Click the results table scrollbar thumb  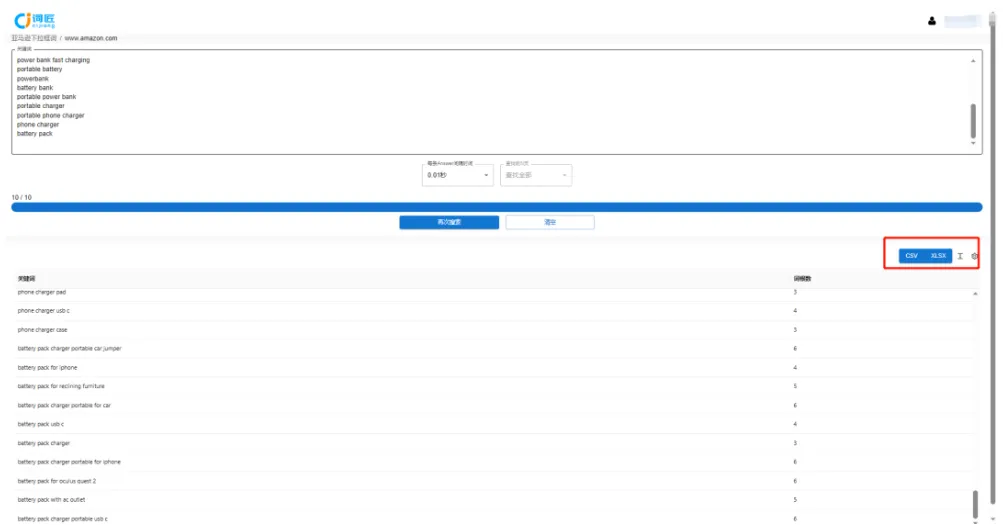point(975,504)
